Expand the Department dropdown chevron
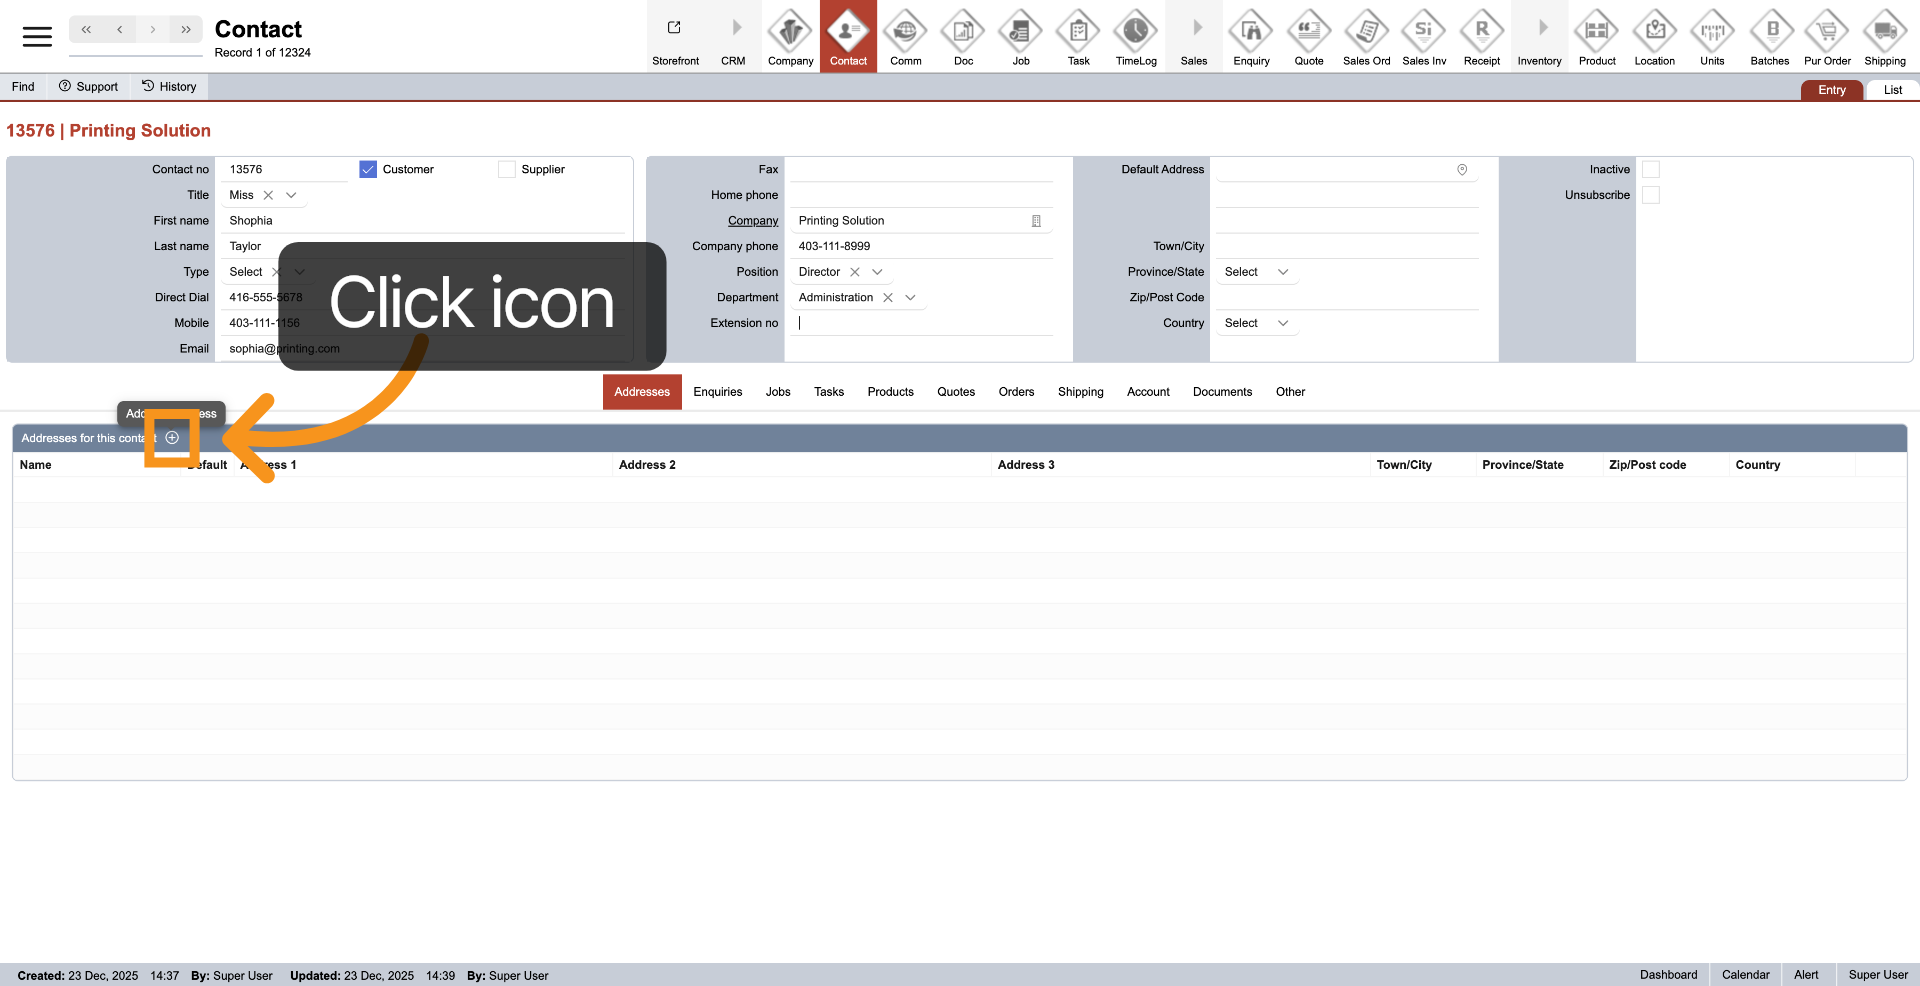Image resolution: width=1920 pixels, height=986 pixels. coord(910,298)
